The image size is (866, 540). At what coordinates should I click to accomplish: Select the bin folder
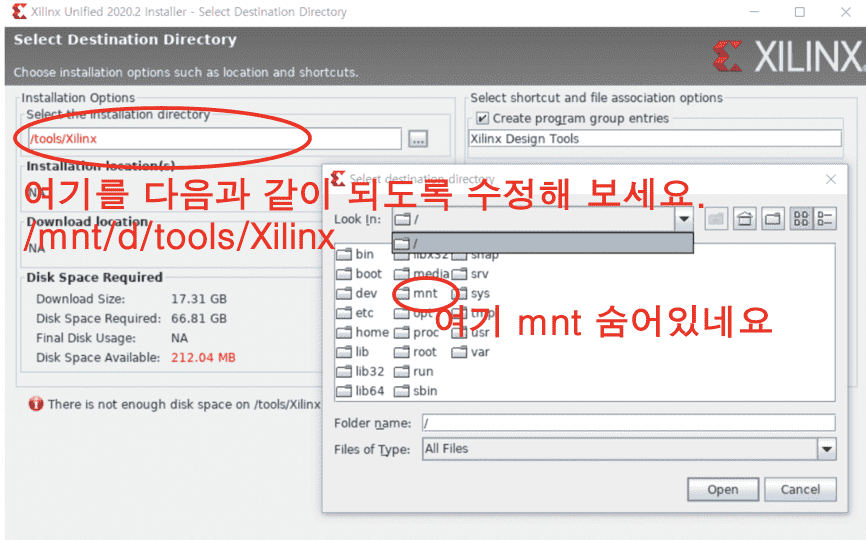pos(356,254)
